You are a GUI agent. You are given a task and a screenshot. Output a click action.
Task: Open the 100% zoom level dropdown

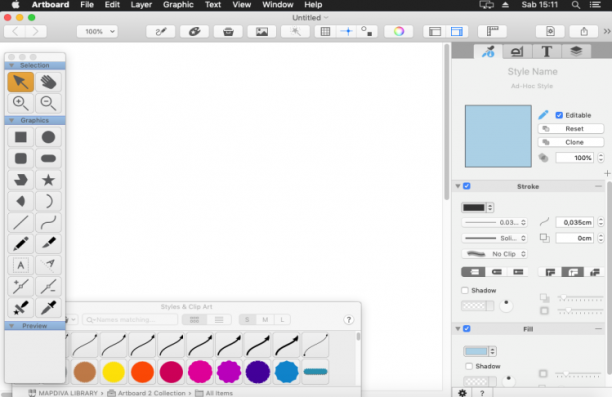coord(98,31)
